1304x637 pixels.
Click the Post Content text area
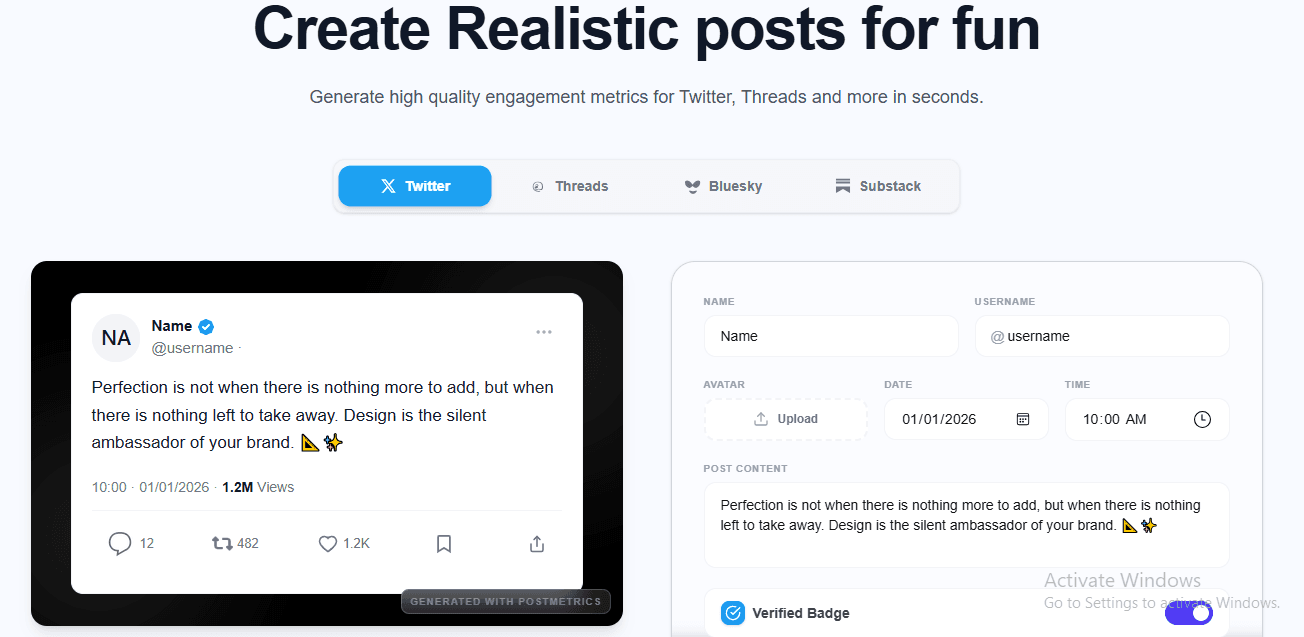tap(967, 524)
